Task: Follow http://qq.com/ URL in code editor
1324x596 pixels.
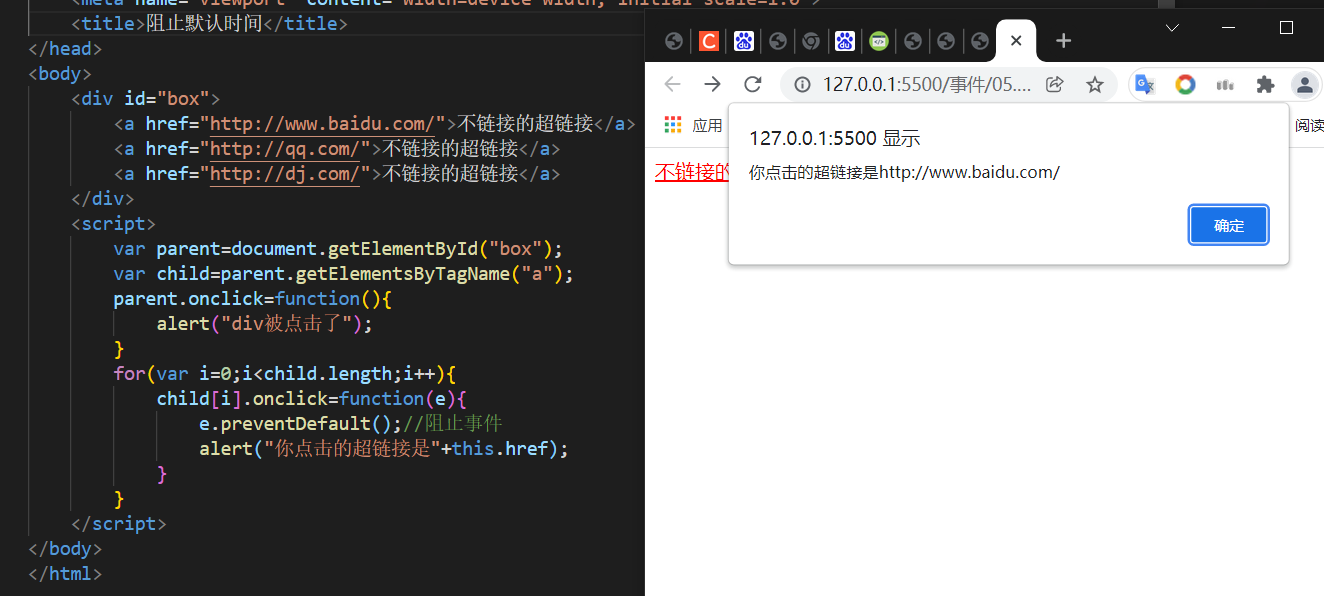Action: 285,149
